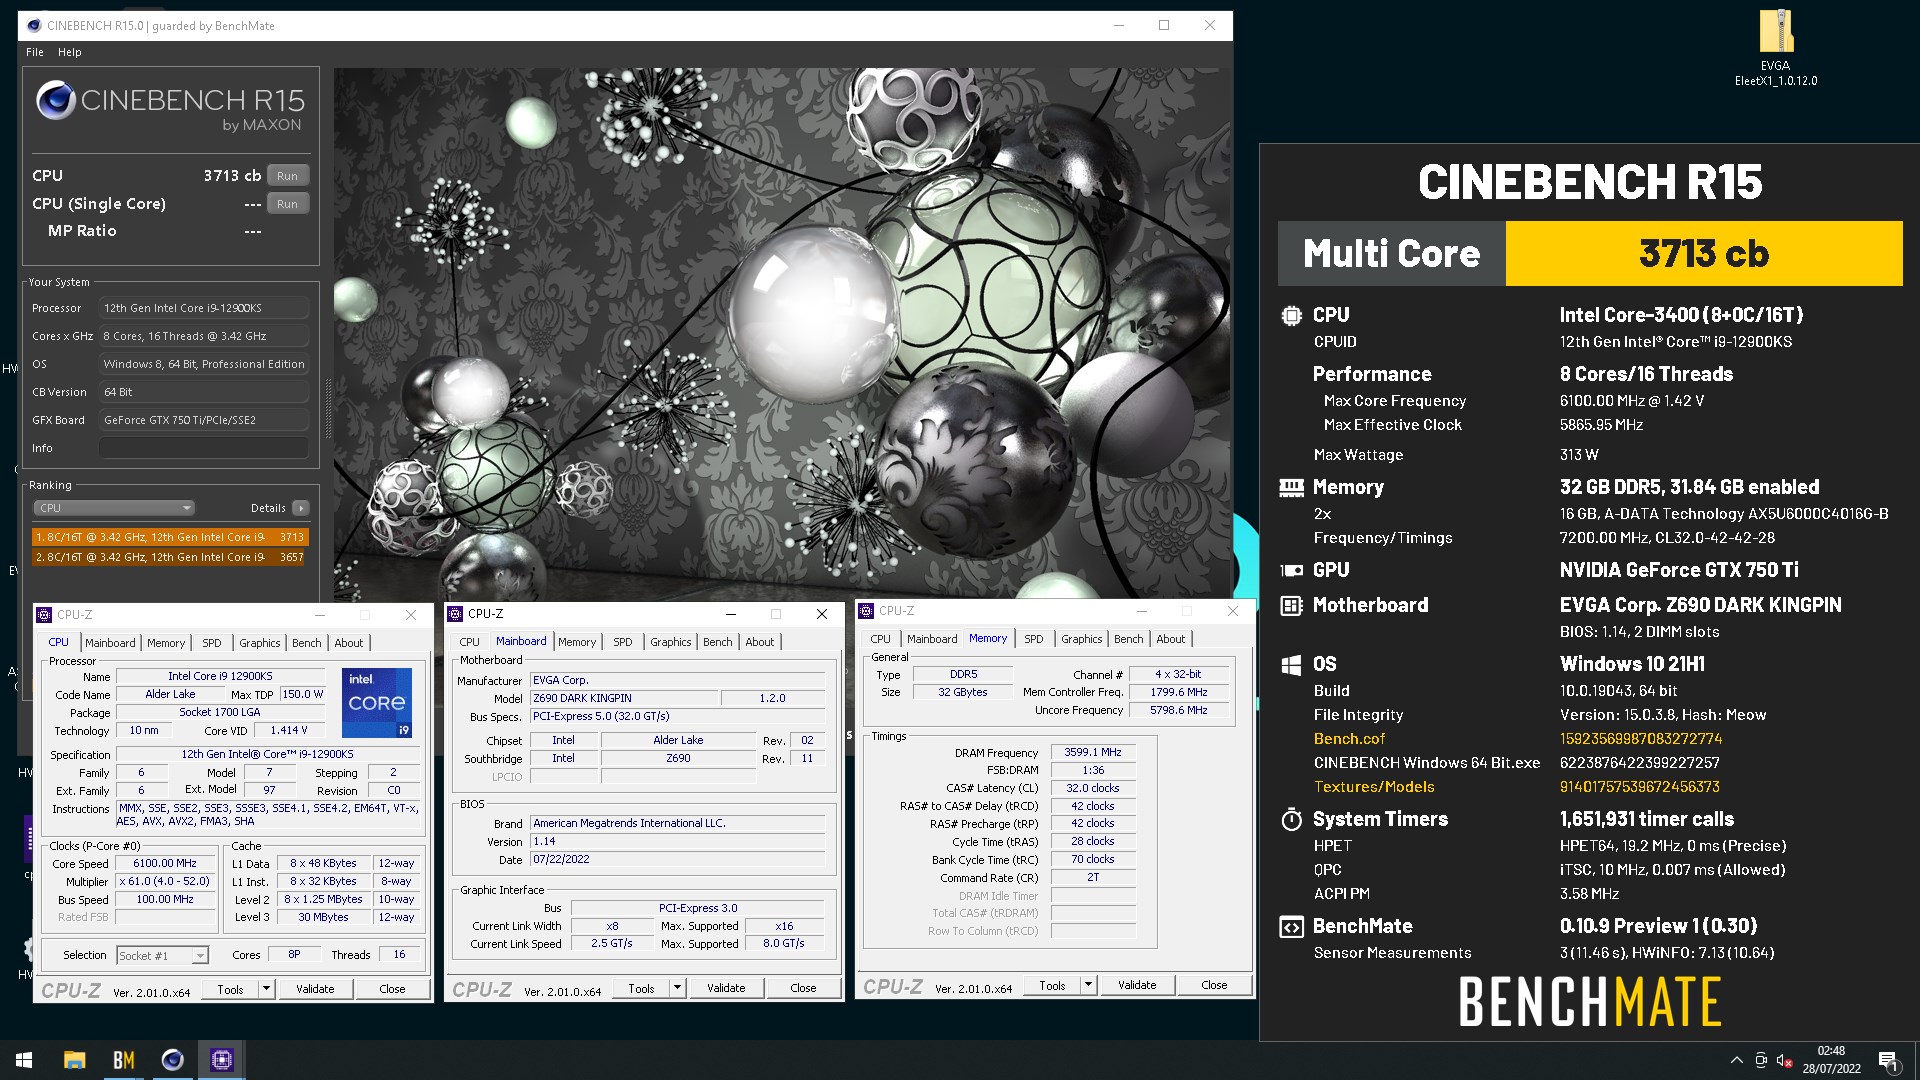Open Bench tab in first CPU-Z window
1920x1080 pixels.
pos(307,643)
